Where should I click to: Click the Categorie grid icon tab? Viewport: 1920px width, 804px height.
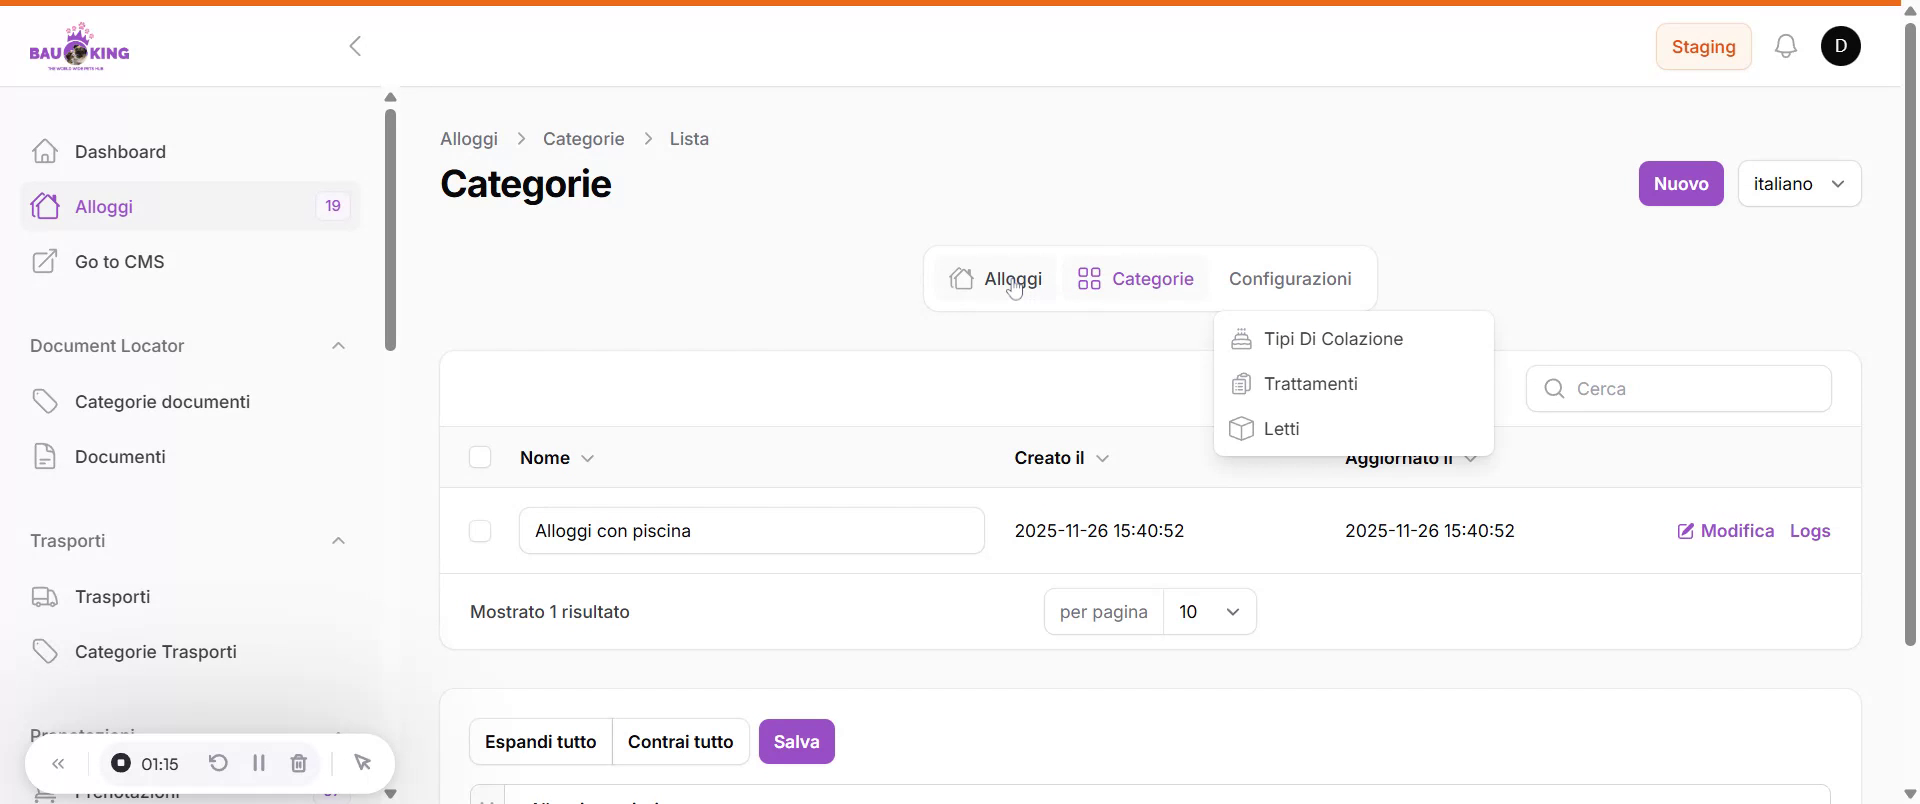pos(1089,279)
